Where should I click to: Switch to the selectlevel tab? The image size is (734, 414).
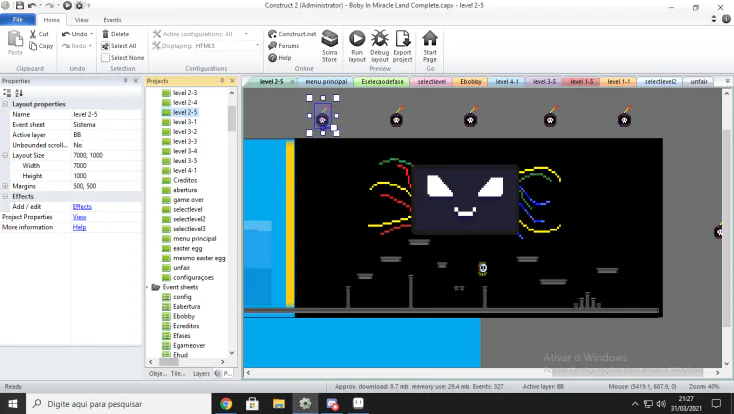tap(431, 81)
